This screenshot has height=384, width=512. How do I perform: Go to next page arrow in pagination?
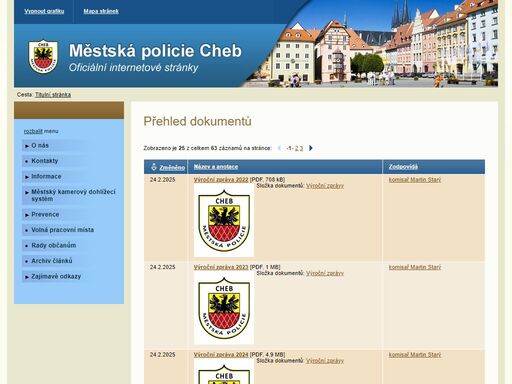click(x=311, y=148)
